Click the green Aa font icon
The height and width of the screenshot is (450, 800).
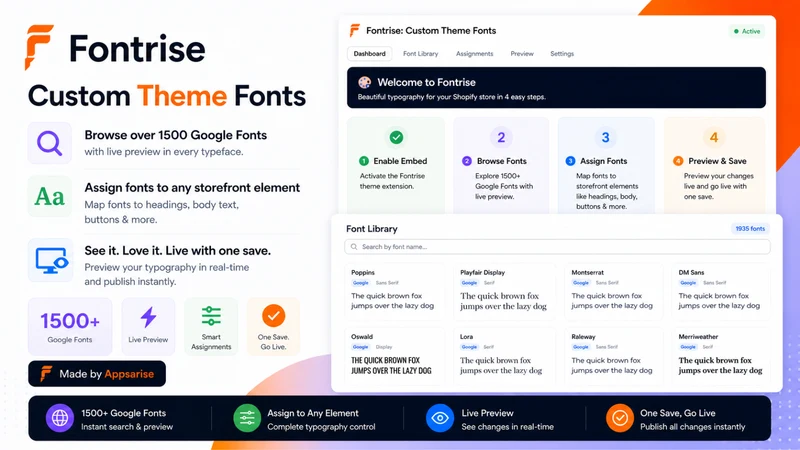(x=49, y=196)
